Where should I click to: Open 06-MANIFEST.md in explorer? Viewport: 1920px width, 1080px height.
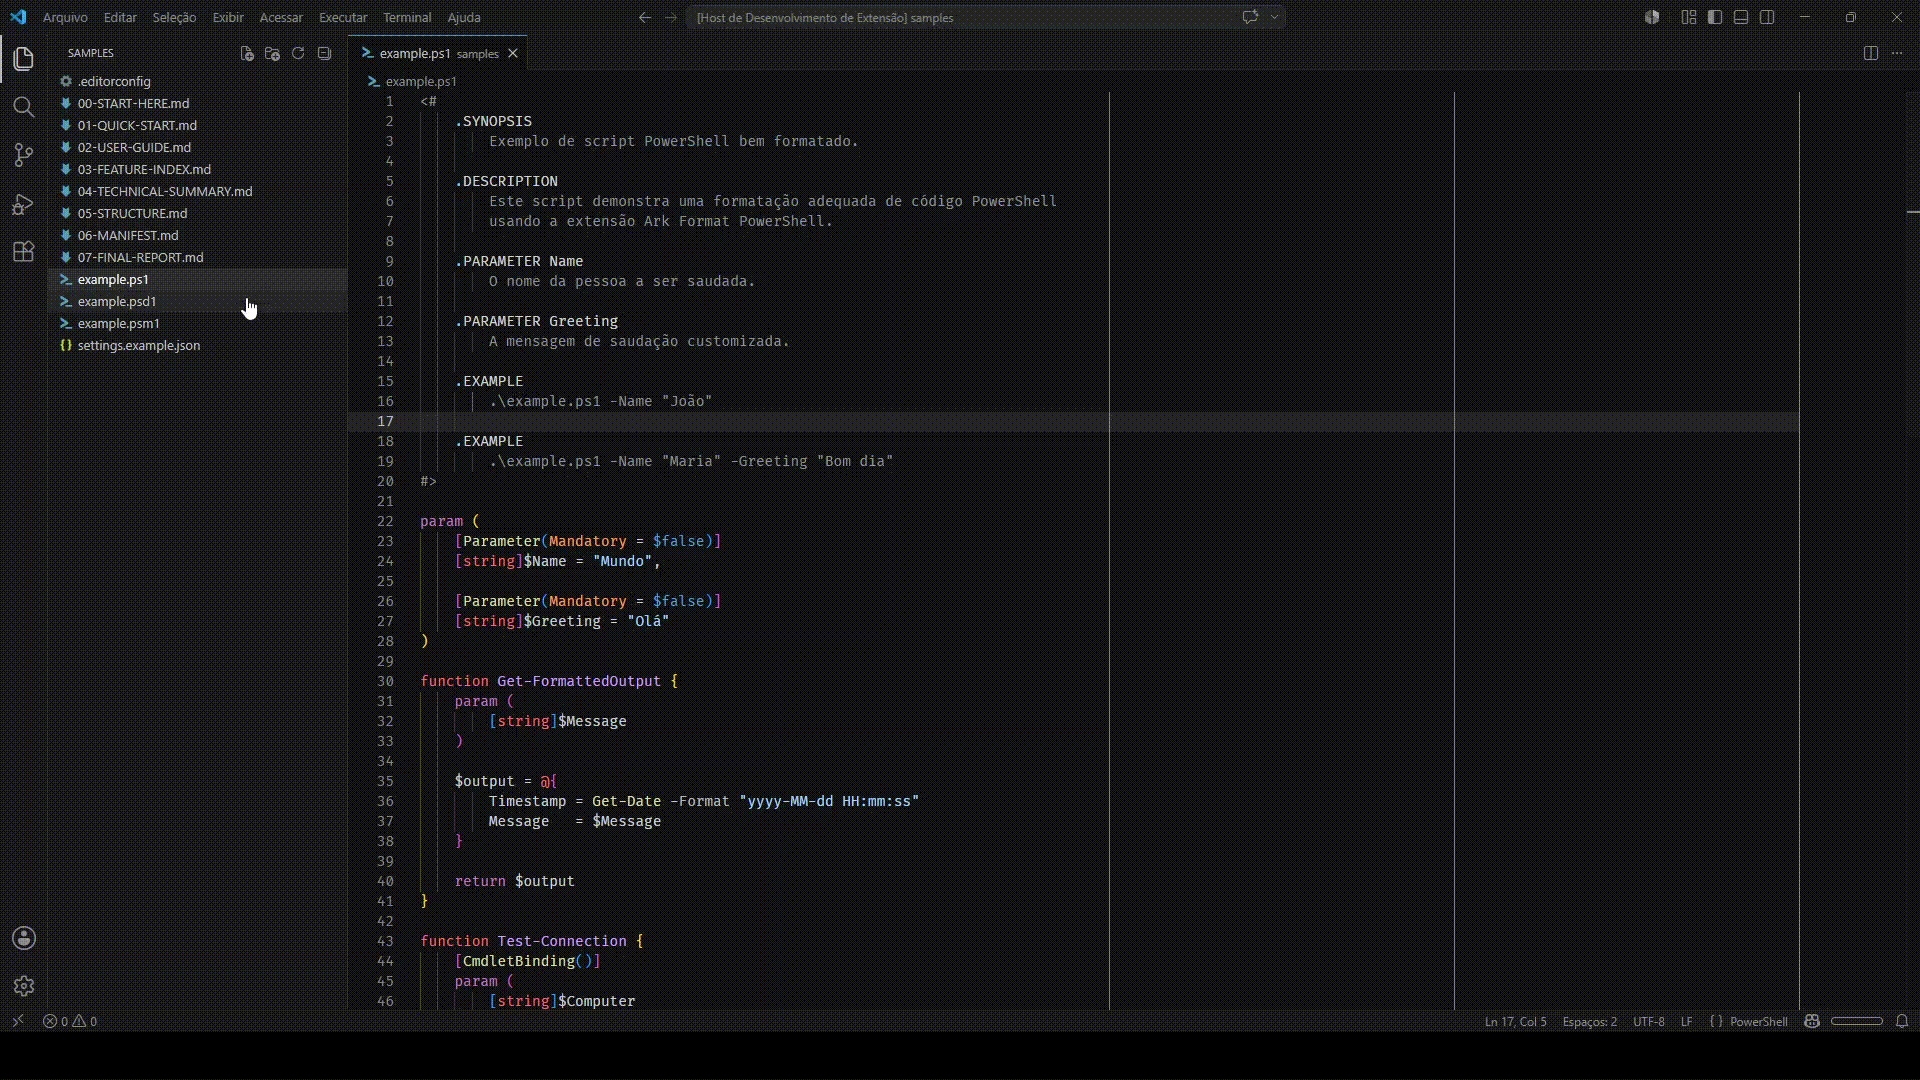pos(198,235)
